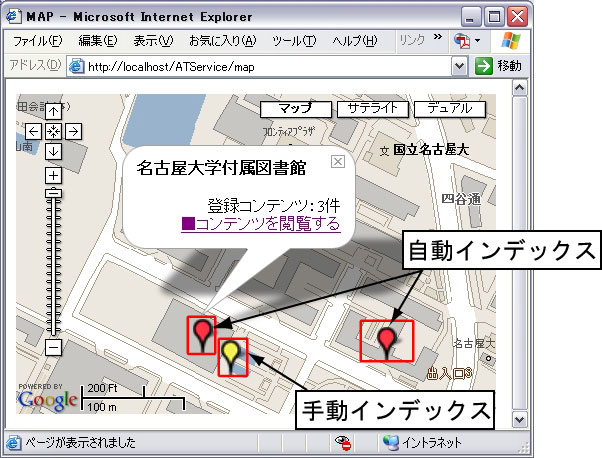Click the zoom slider handle
This screenshot has height=458, width=602.
53,193
